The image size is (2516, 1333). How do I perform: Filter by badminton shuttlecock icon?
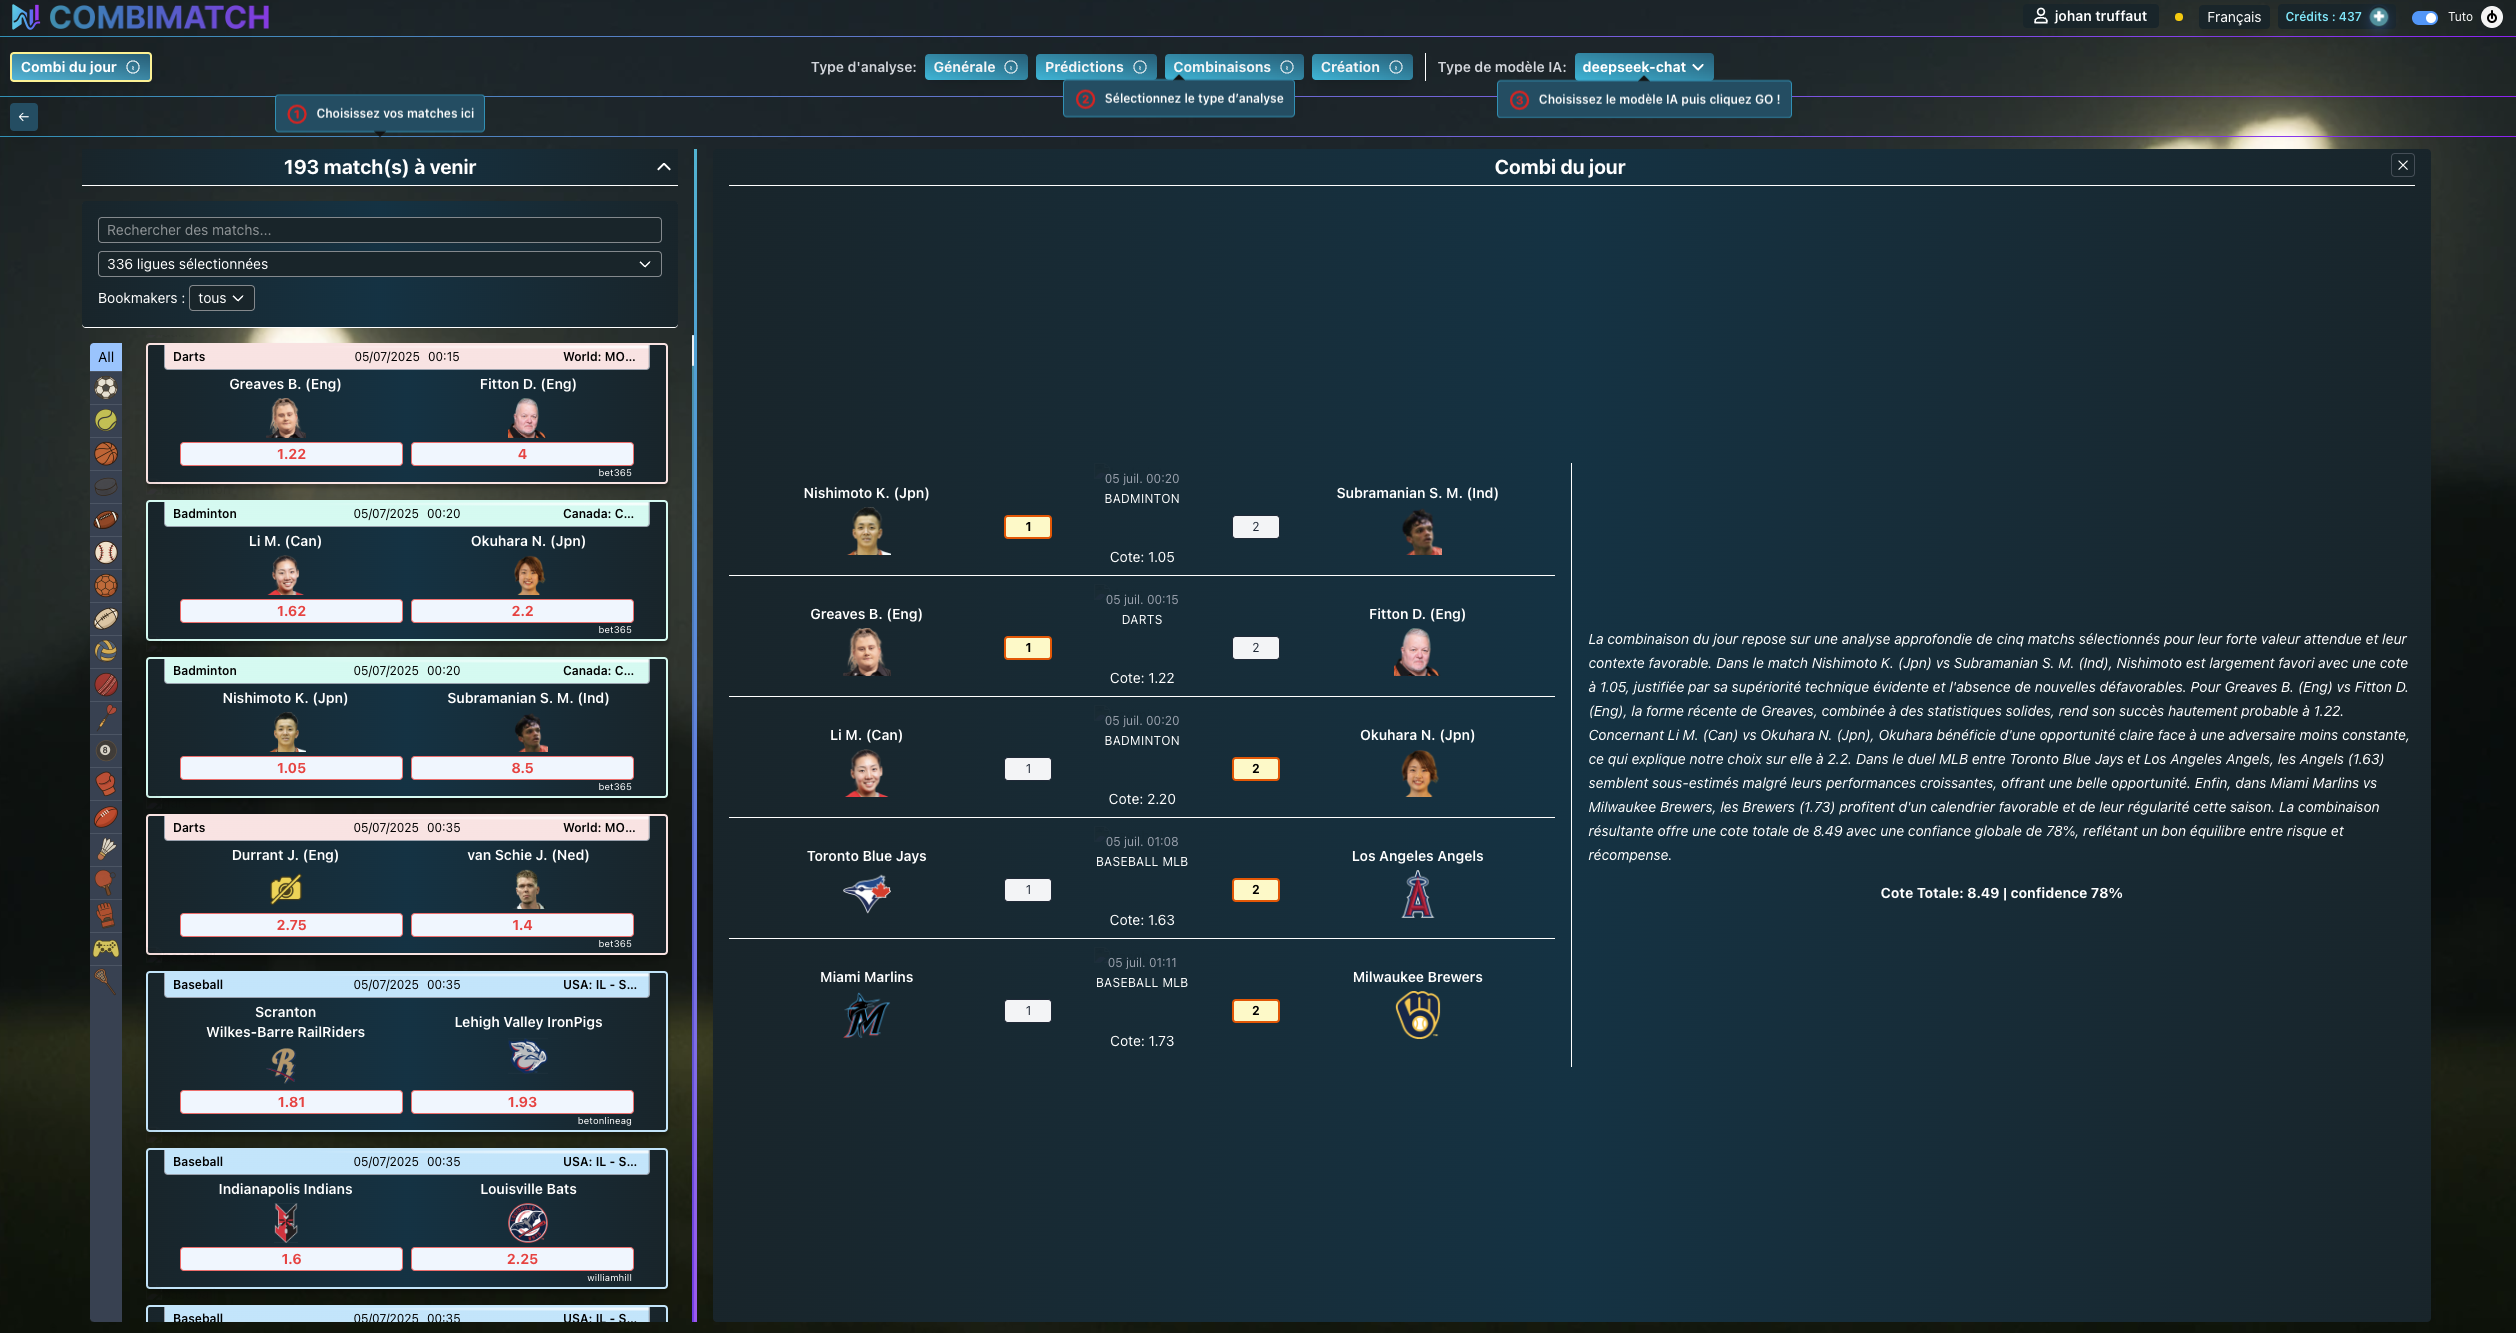(x=106, y=849)
